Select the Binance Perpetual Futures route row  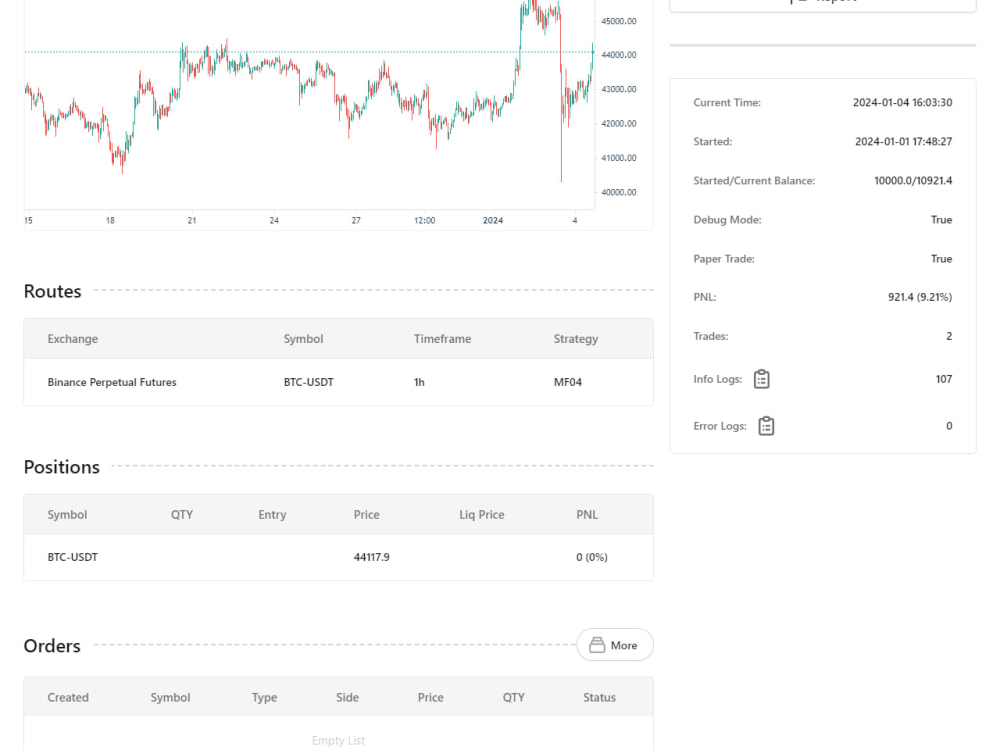(x=339, y=382)
